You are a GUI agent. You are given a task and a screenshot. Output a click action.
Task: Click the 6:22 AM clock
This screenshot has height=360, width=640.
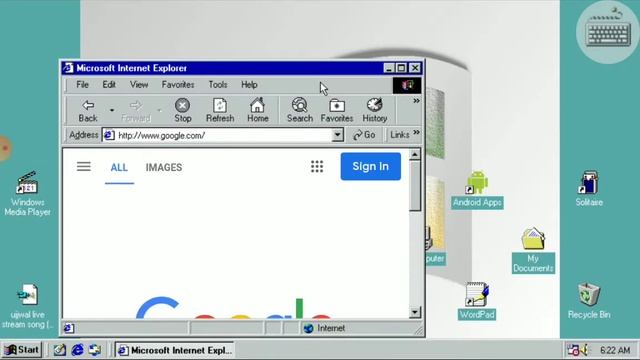[615, 350]
